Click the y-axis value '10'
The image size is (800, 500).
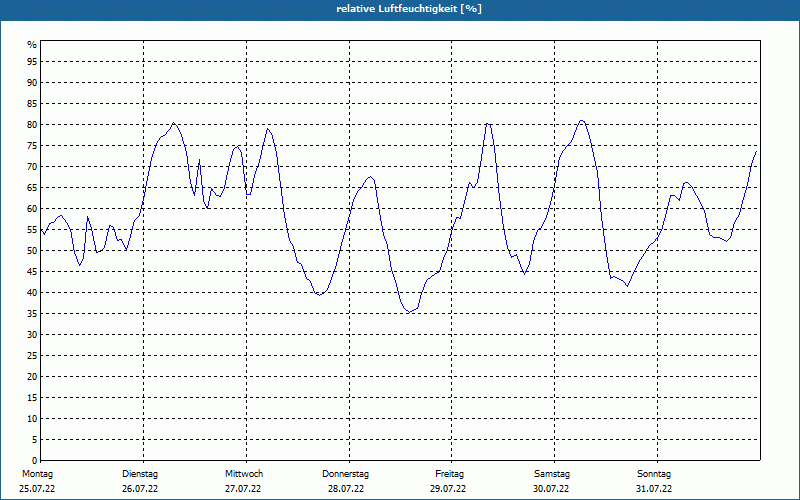point(32,418)
